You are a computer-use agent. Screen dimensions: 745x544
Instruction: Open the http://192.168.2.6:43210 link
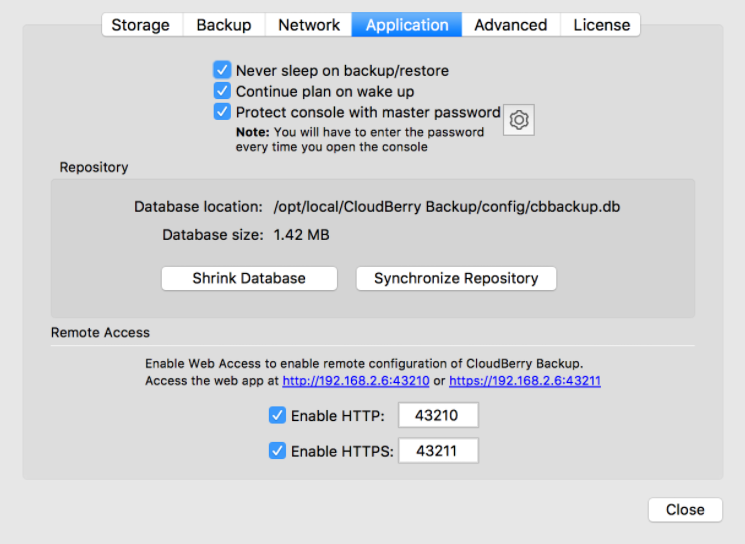[356, 381]
